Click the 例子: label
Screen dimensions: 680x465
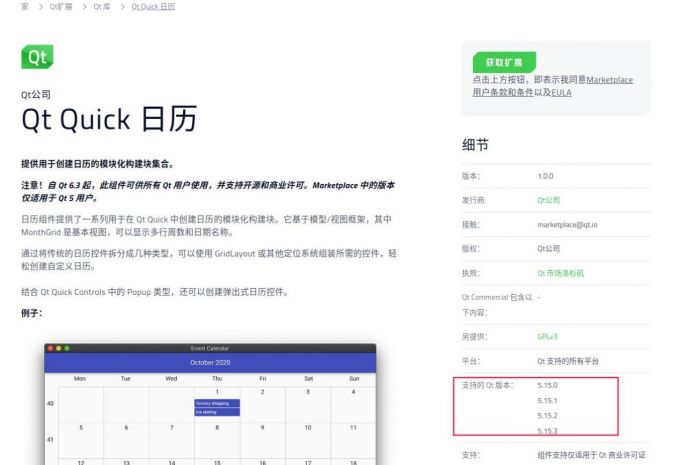[x=32, y=313]
